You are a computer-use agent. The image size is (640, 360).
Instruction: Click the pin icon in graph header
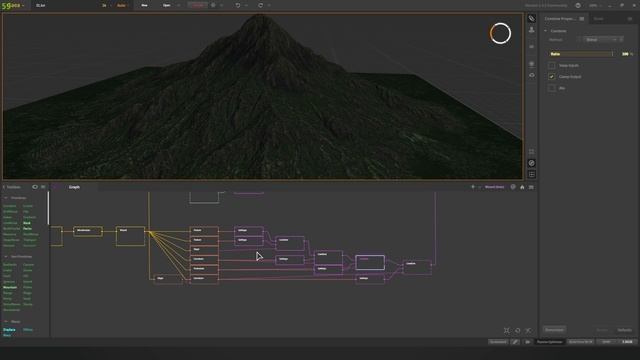473,187
